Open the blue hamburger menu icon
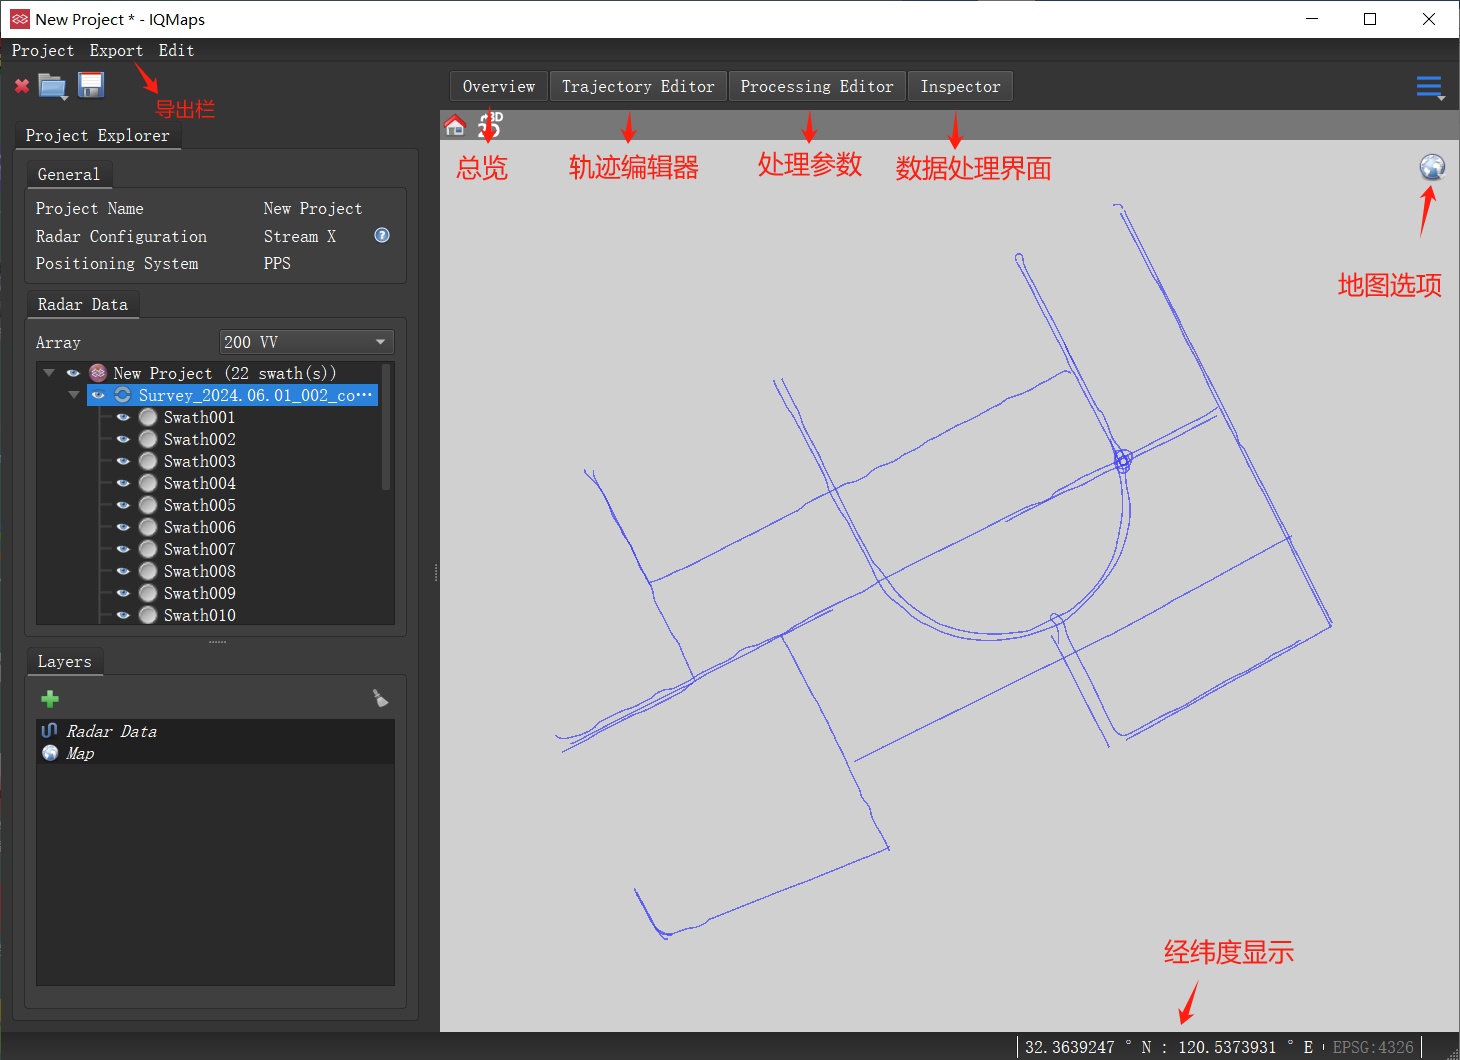Screen dimensions: 1460x1060 point(1430,88)
